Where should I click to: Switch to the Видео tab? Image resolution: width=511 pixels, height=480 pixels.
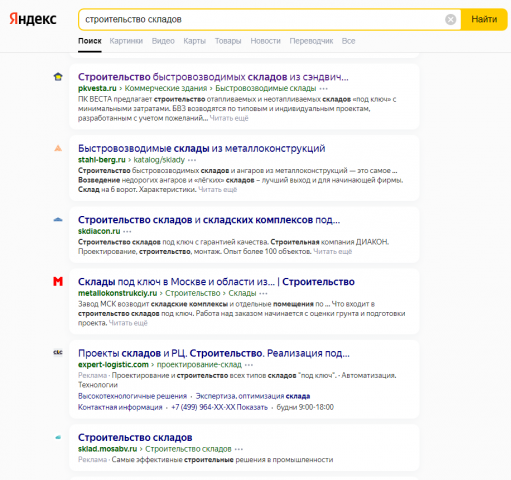point(163,41)
